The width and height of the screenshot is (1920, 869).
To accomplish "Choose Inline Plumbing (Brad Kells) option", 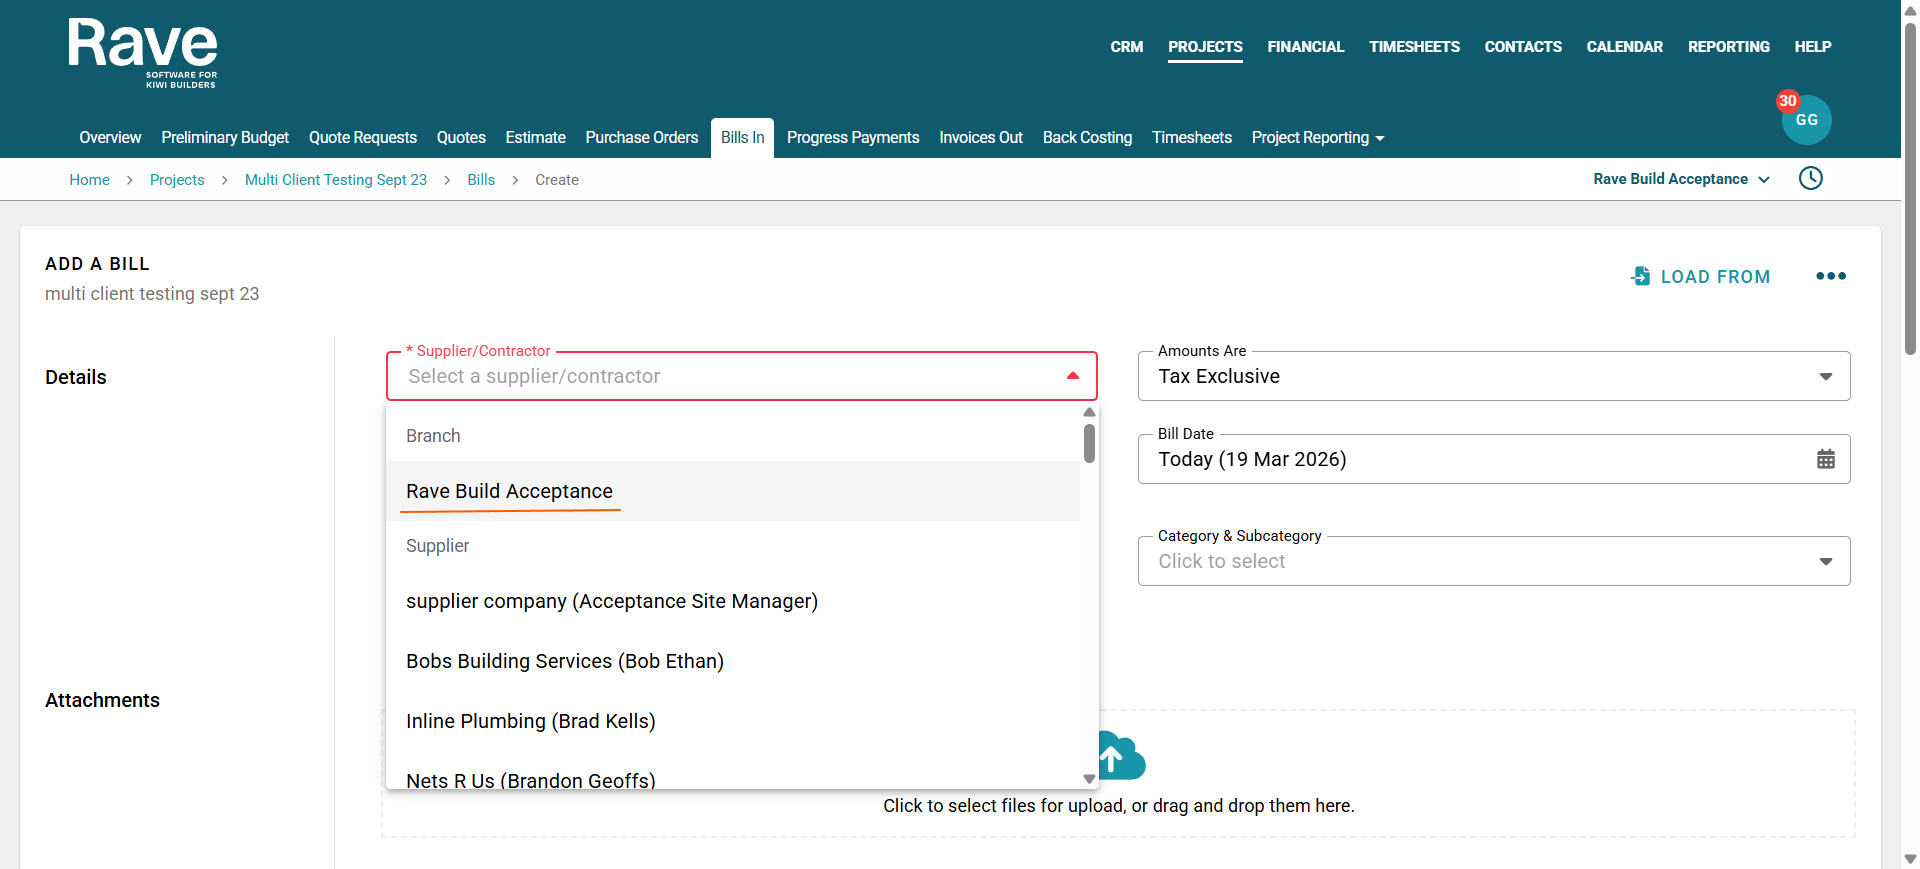I will click(530, 721).
